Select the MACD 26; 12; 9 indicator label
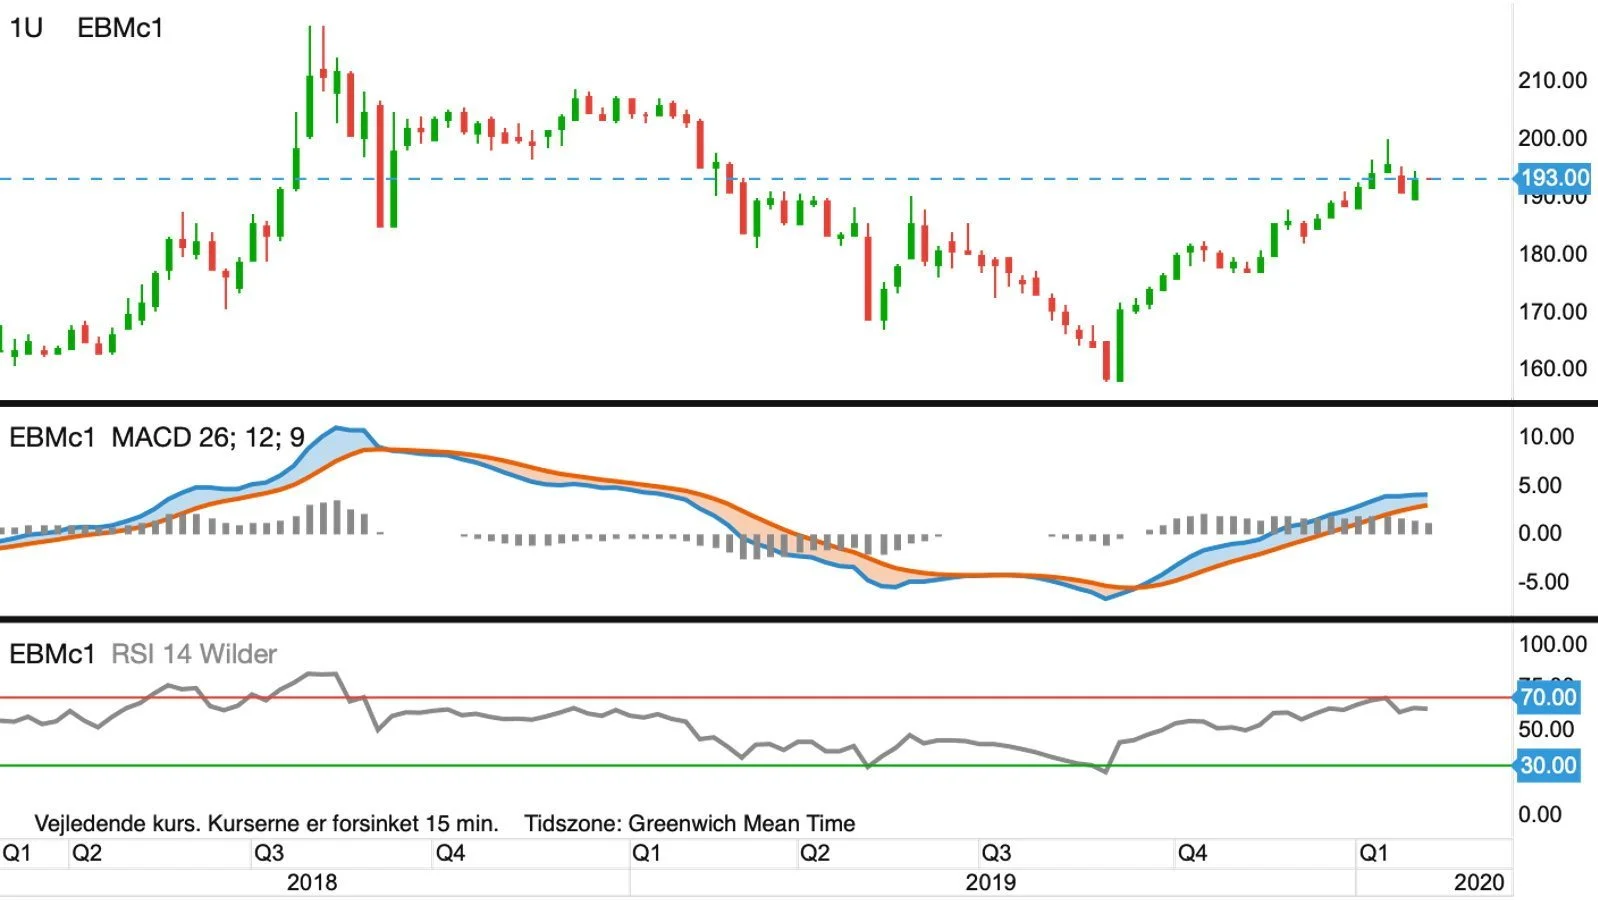1598x900 pixels. (x=208, y=437)
